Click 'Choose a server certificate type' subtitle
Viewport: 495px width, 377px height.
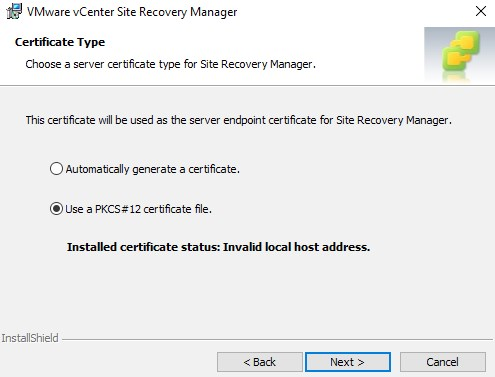[170, 64]
